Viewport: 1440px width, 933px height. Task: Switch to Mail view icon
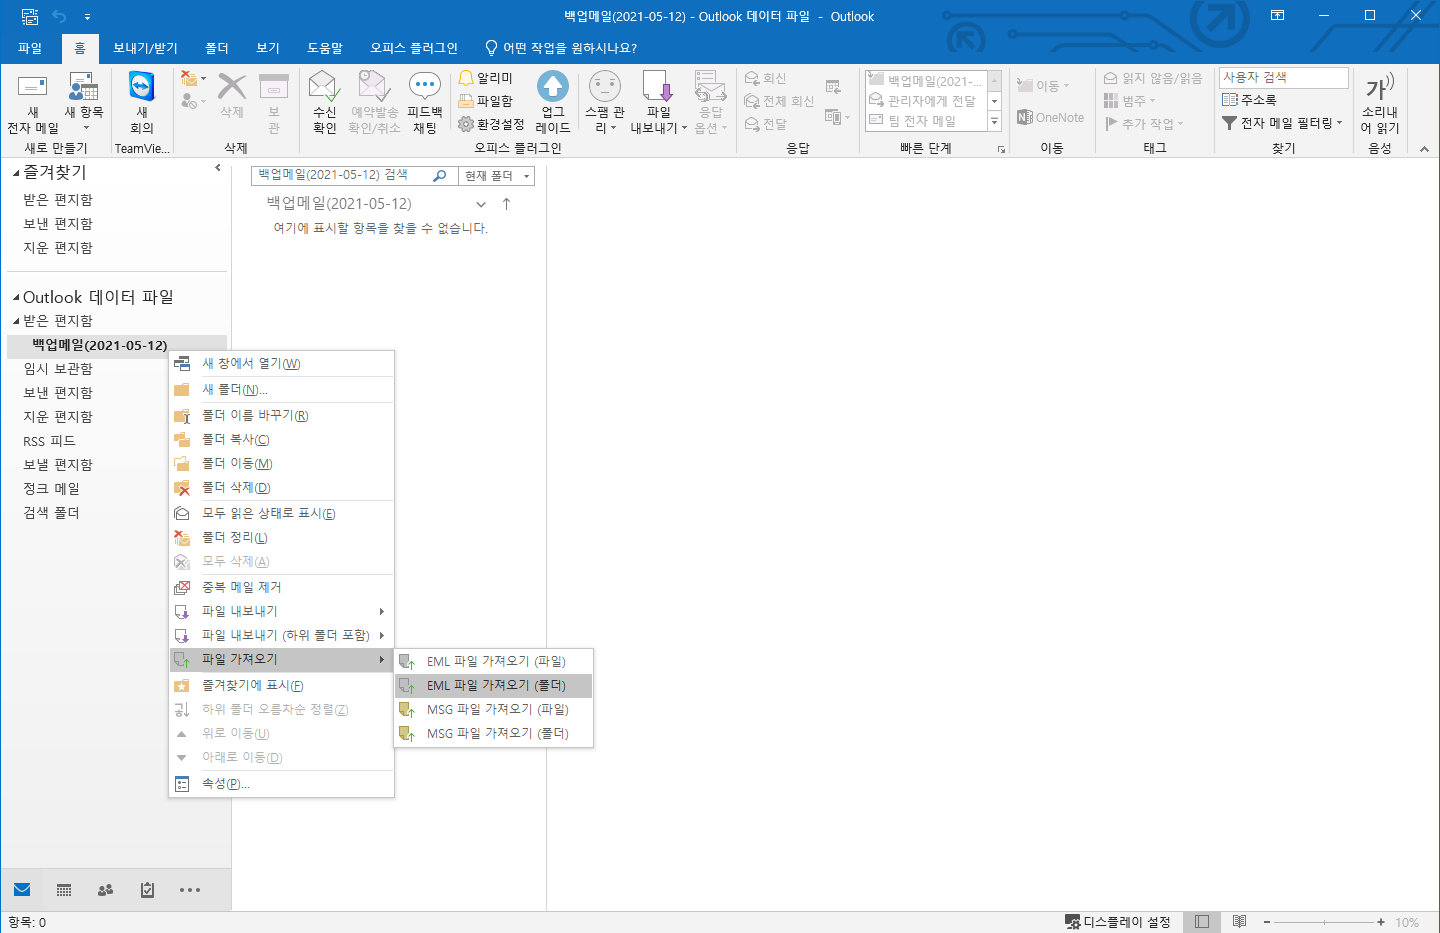pos(22,889)
